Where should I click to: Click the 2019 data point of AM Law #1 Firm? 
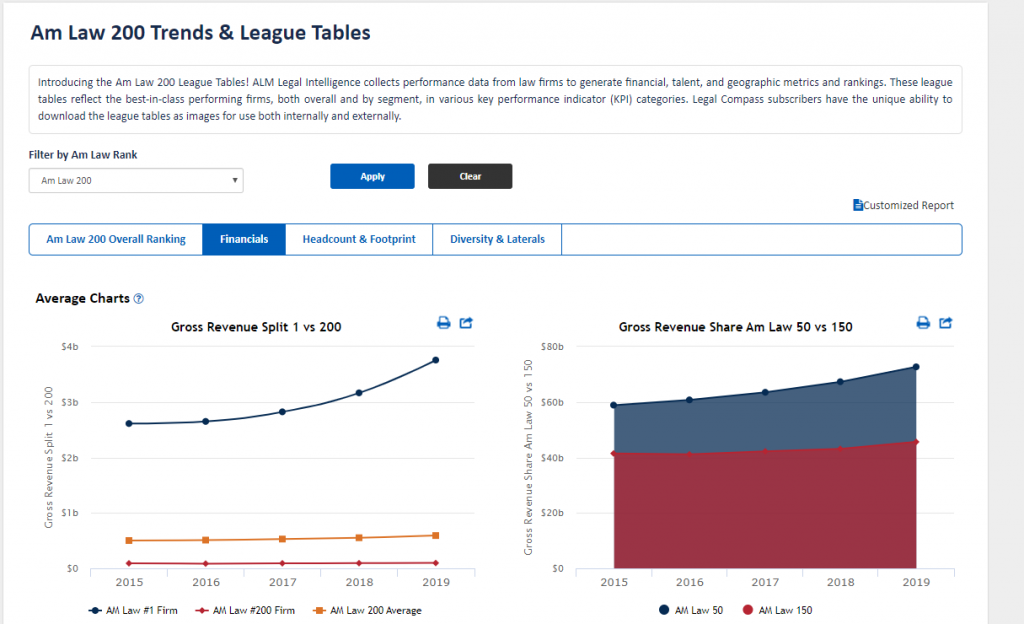pos(436,360)
